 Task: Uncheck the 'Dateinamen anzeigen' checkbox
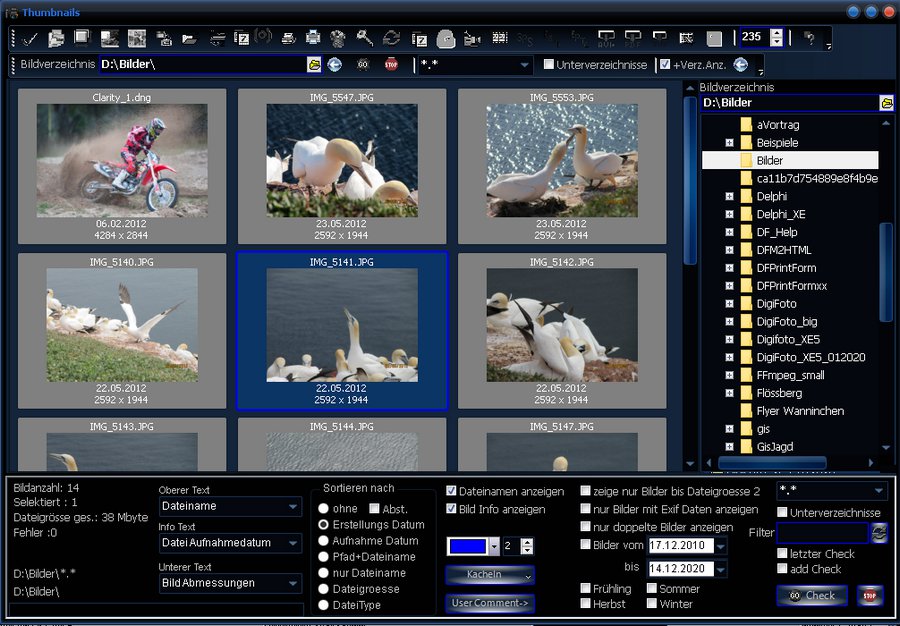pos(452,491)
